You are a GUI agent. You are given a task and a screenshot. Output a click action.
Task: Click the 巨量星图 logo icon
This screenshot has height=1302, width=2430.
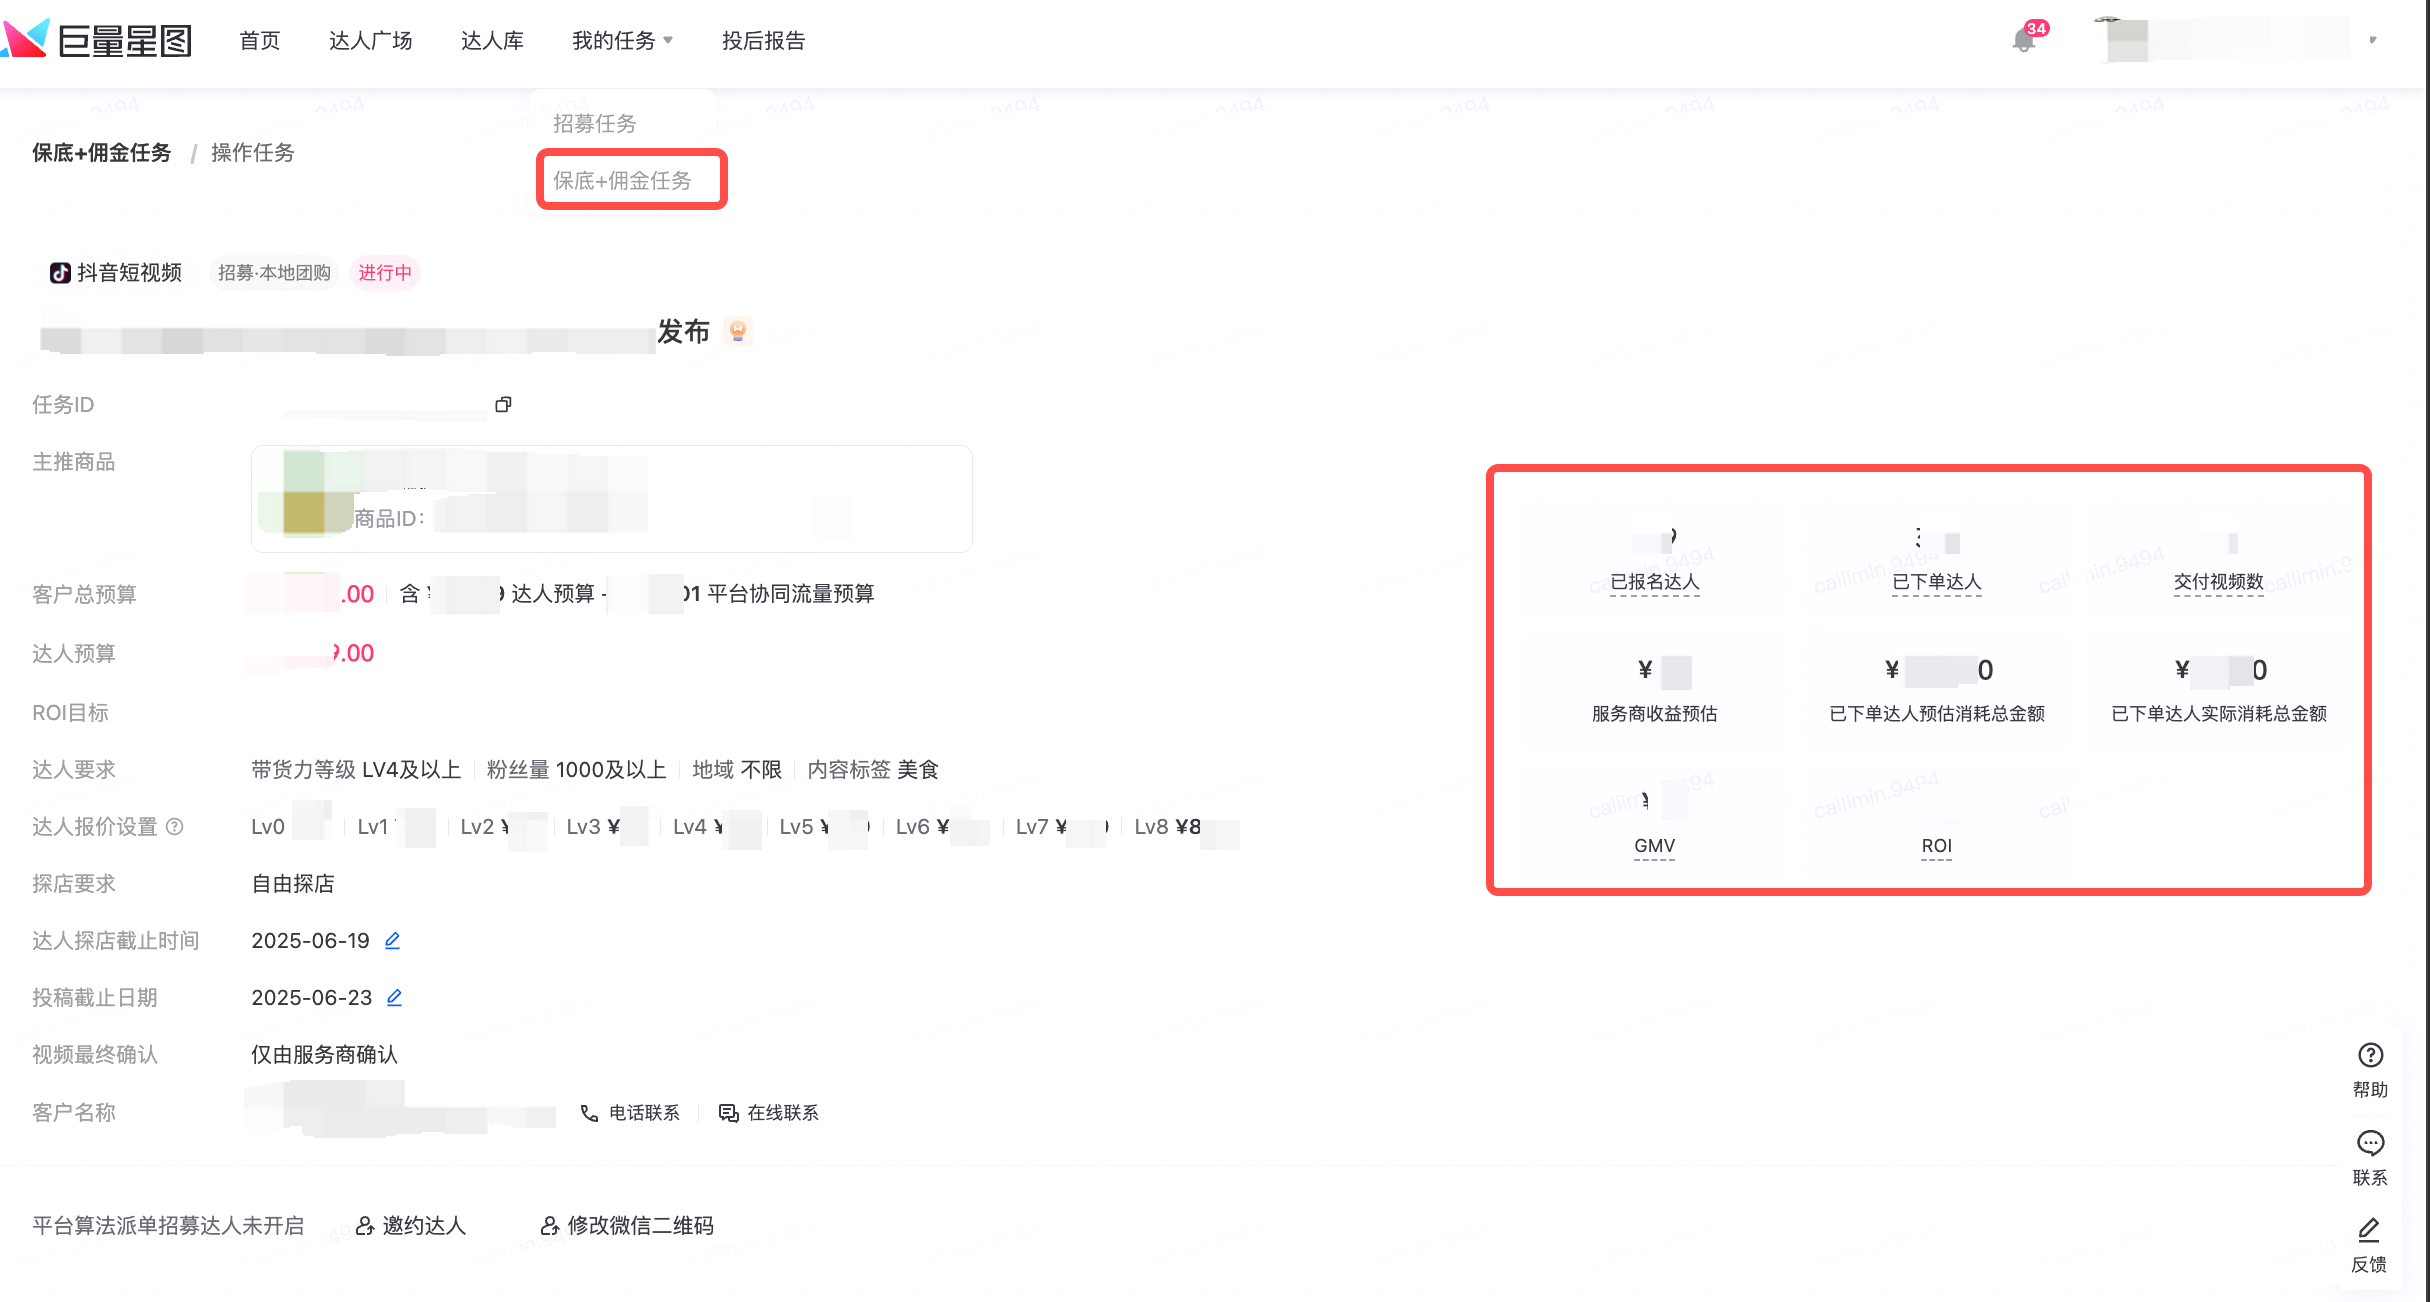coord(27,38)
